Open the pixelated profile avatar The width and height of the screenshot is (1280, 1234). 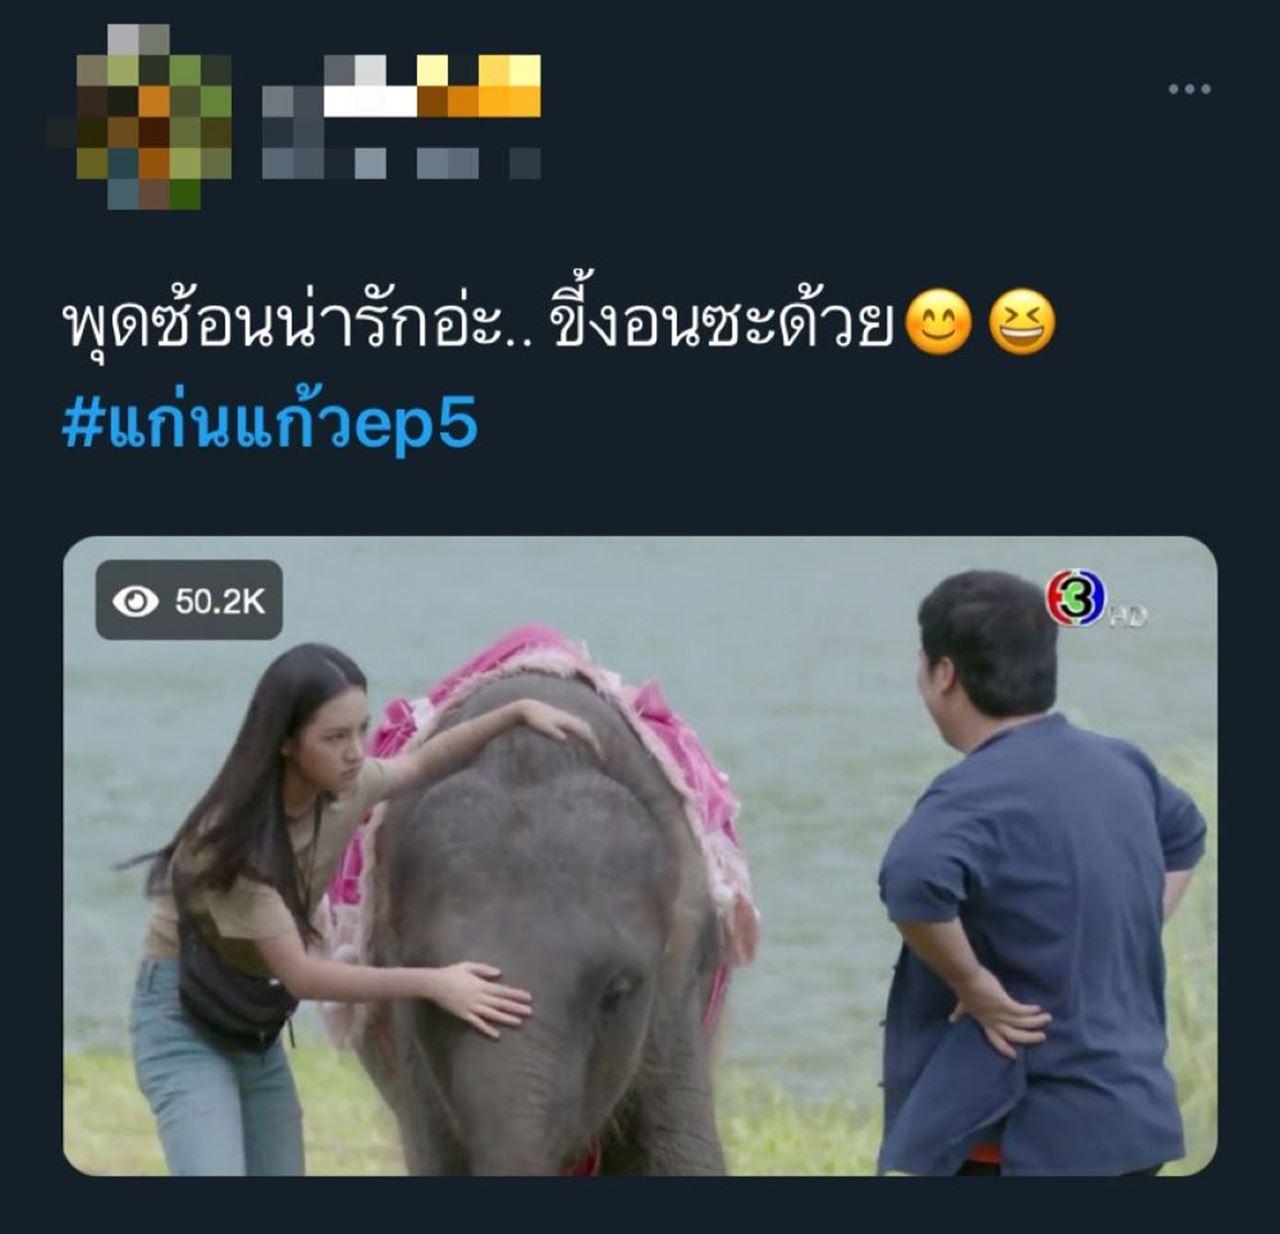(x=139, y=117)
